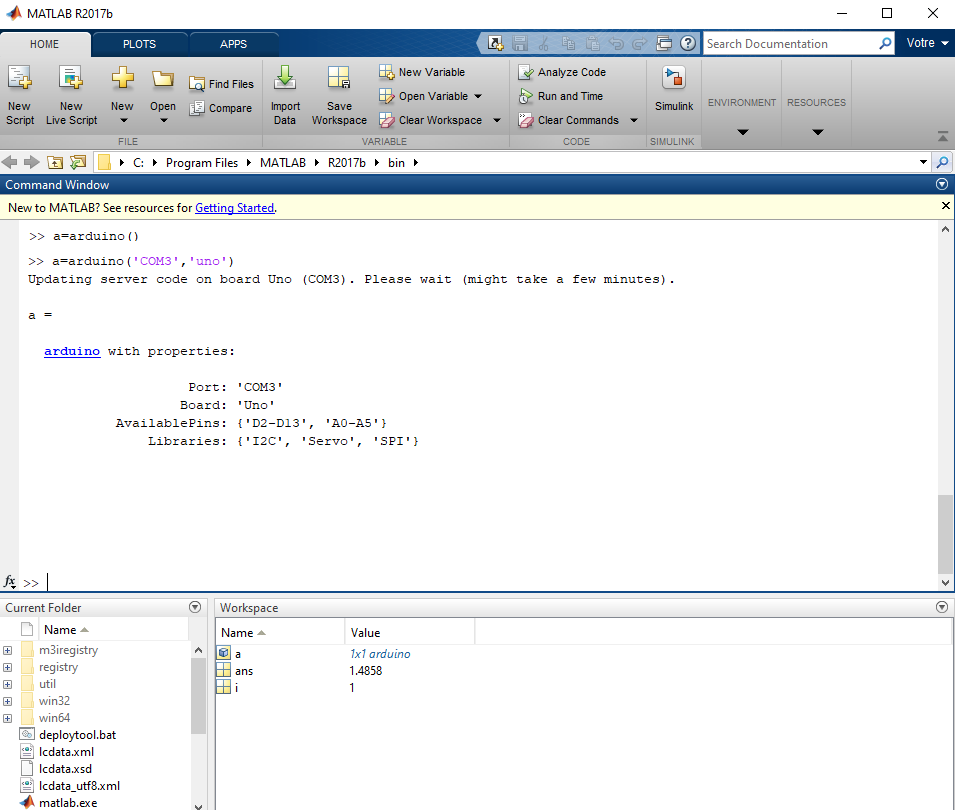This screenshot has height=810, width=955.
Task: Close the New to MATLAB banner
Action: coord(946,206)
